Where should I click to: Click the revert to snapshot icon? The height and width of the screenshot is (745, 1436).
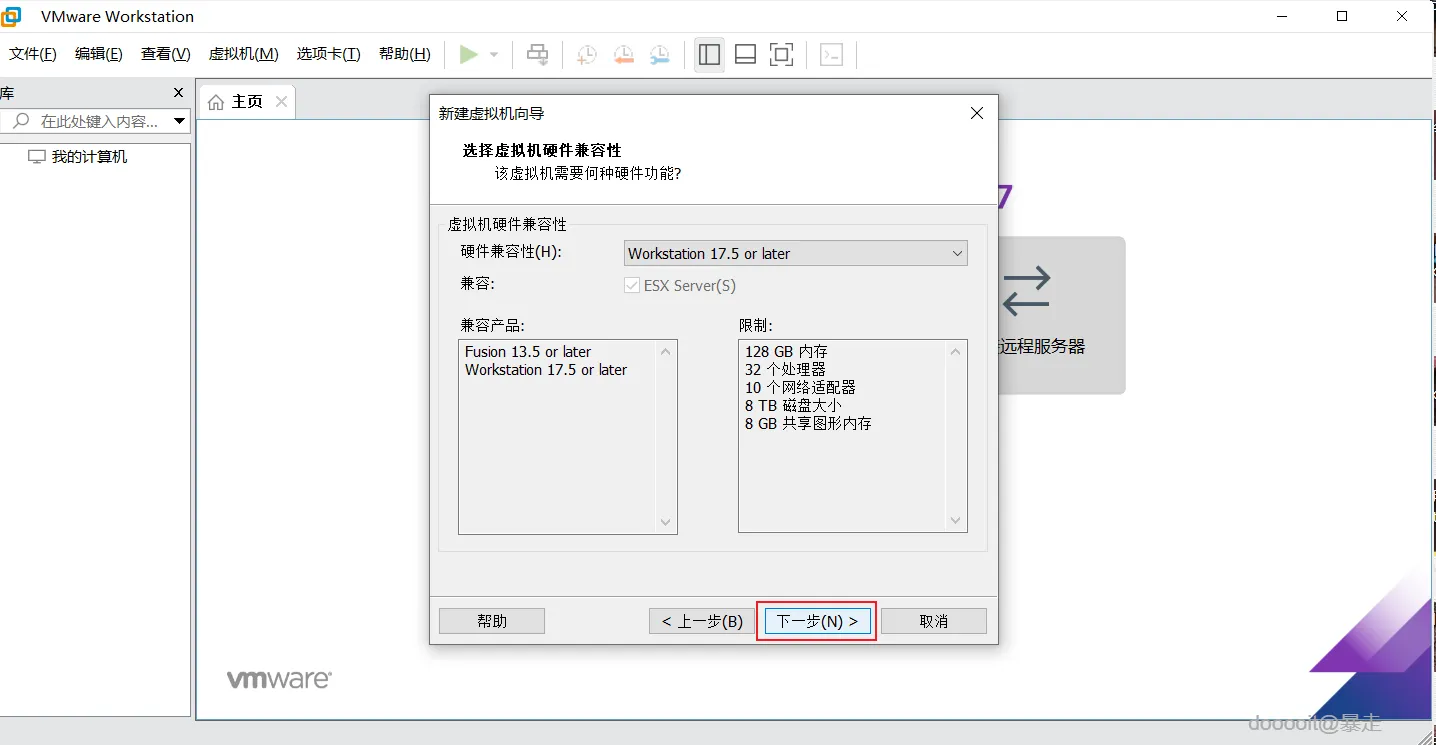tap(623, 54)
